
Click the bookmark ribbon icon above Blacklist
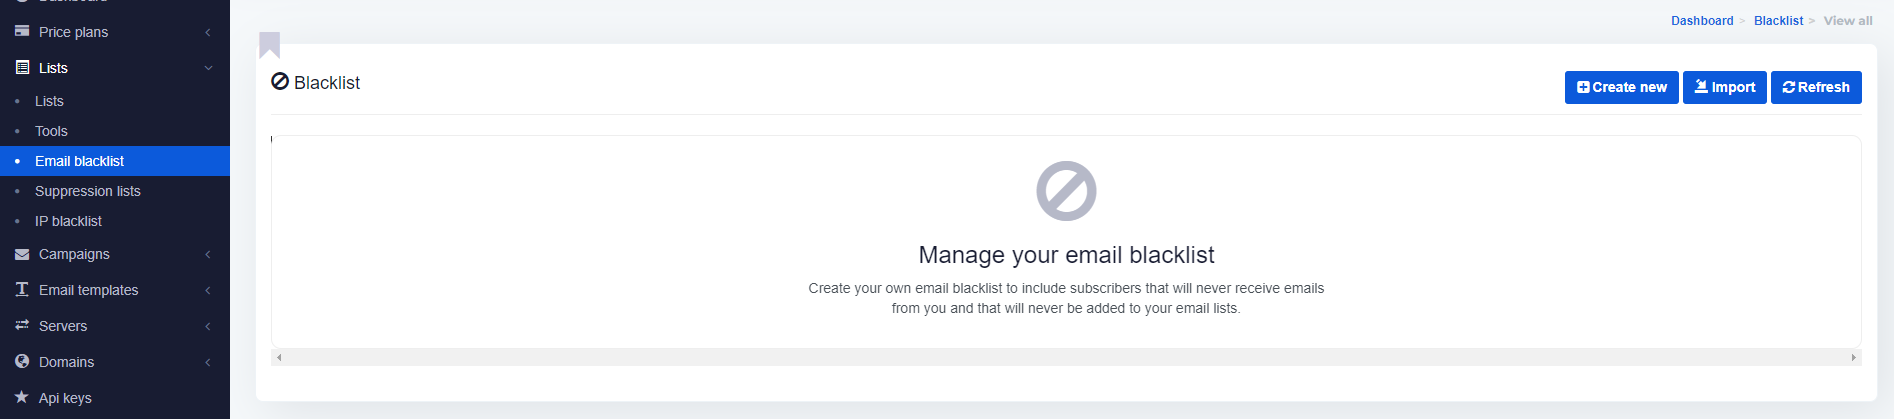click(x=269, y=45)
